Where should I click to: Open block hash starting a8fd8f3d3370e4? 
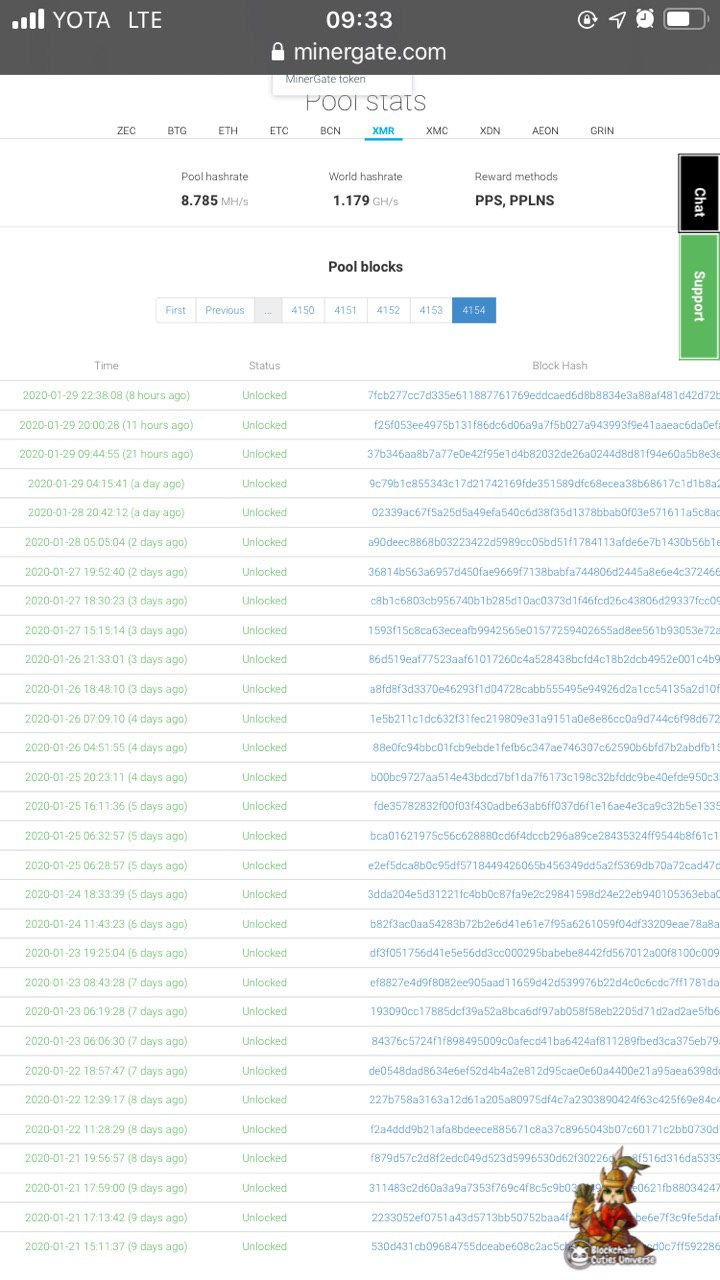pyautogui.click(x=544, y=690)
